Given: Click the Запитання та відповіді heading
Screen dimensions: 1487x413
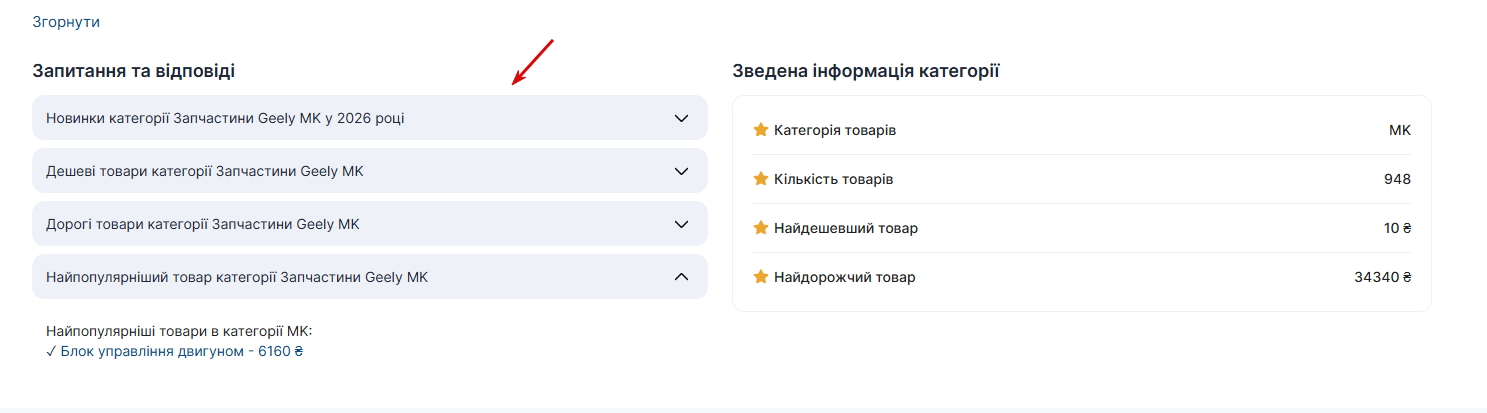Looking at the screenshot, I should 134,71.
